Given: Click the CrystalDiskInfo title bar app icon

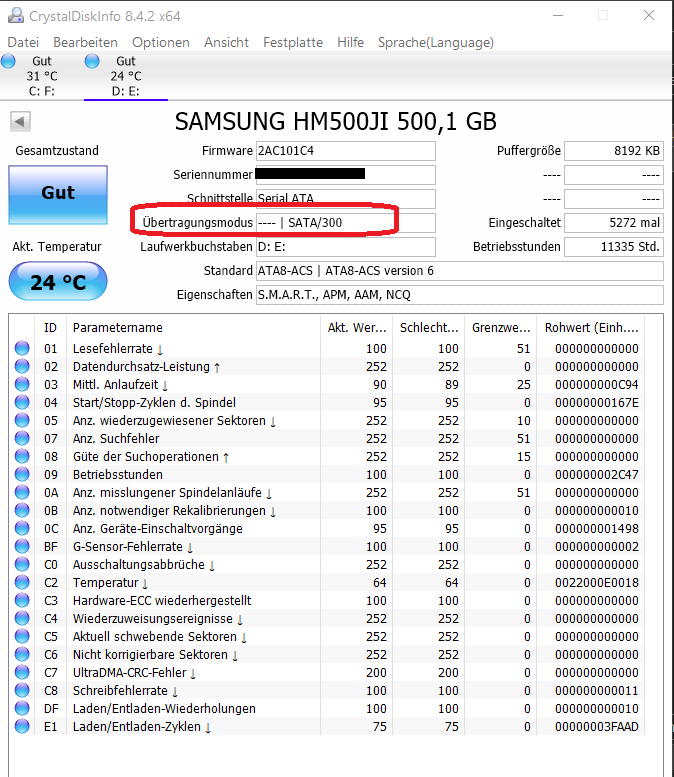Looking at the screenshot, I should click(16, 15).
